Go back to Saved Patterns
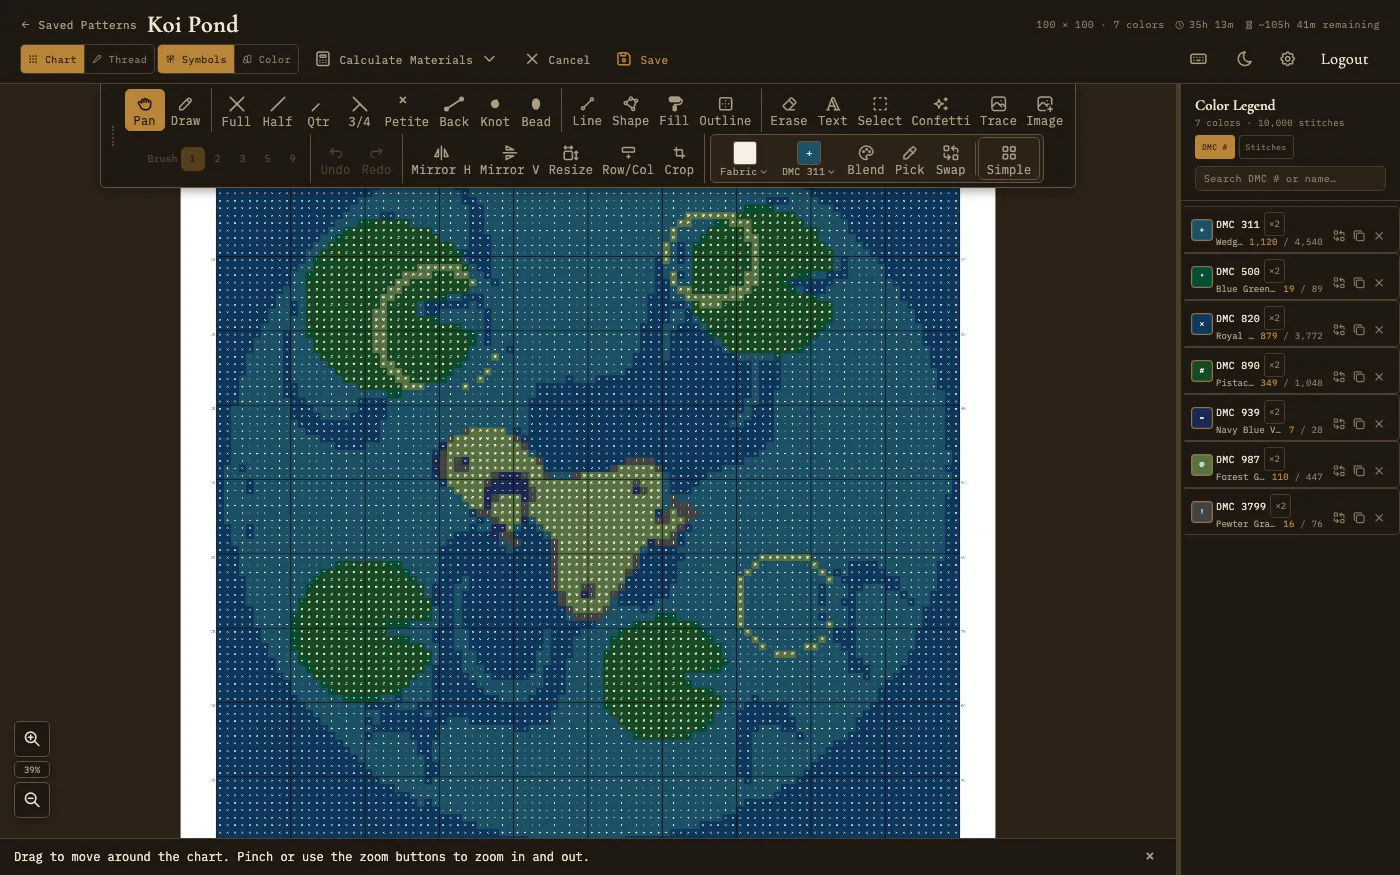1400x875 pixels. [x=78, y=25]
